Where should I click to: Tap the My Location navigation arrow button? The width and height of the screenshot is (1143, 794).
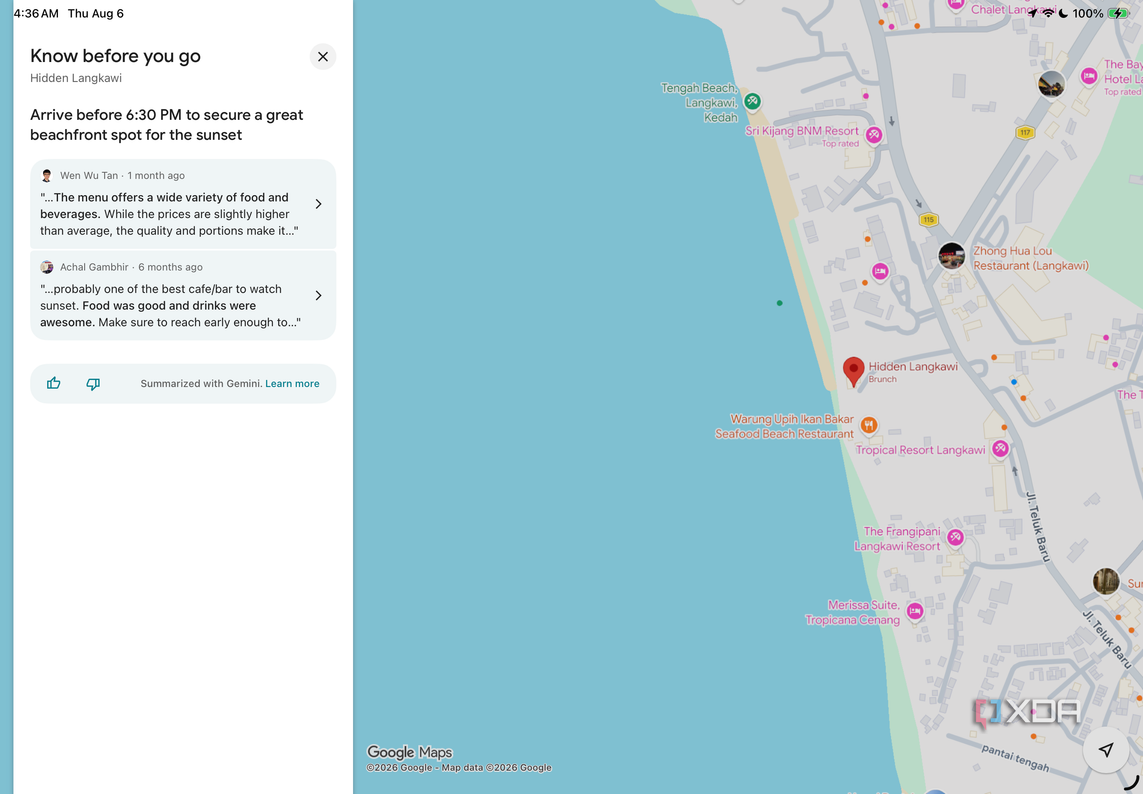click(1106, 750)
